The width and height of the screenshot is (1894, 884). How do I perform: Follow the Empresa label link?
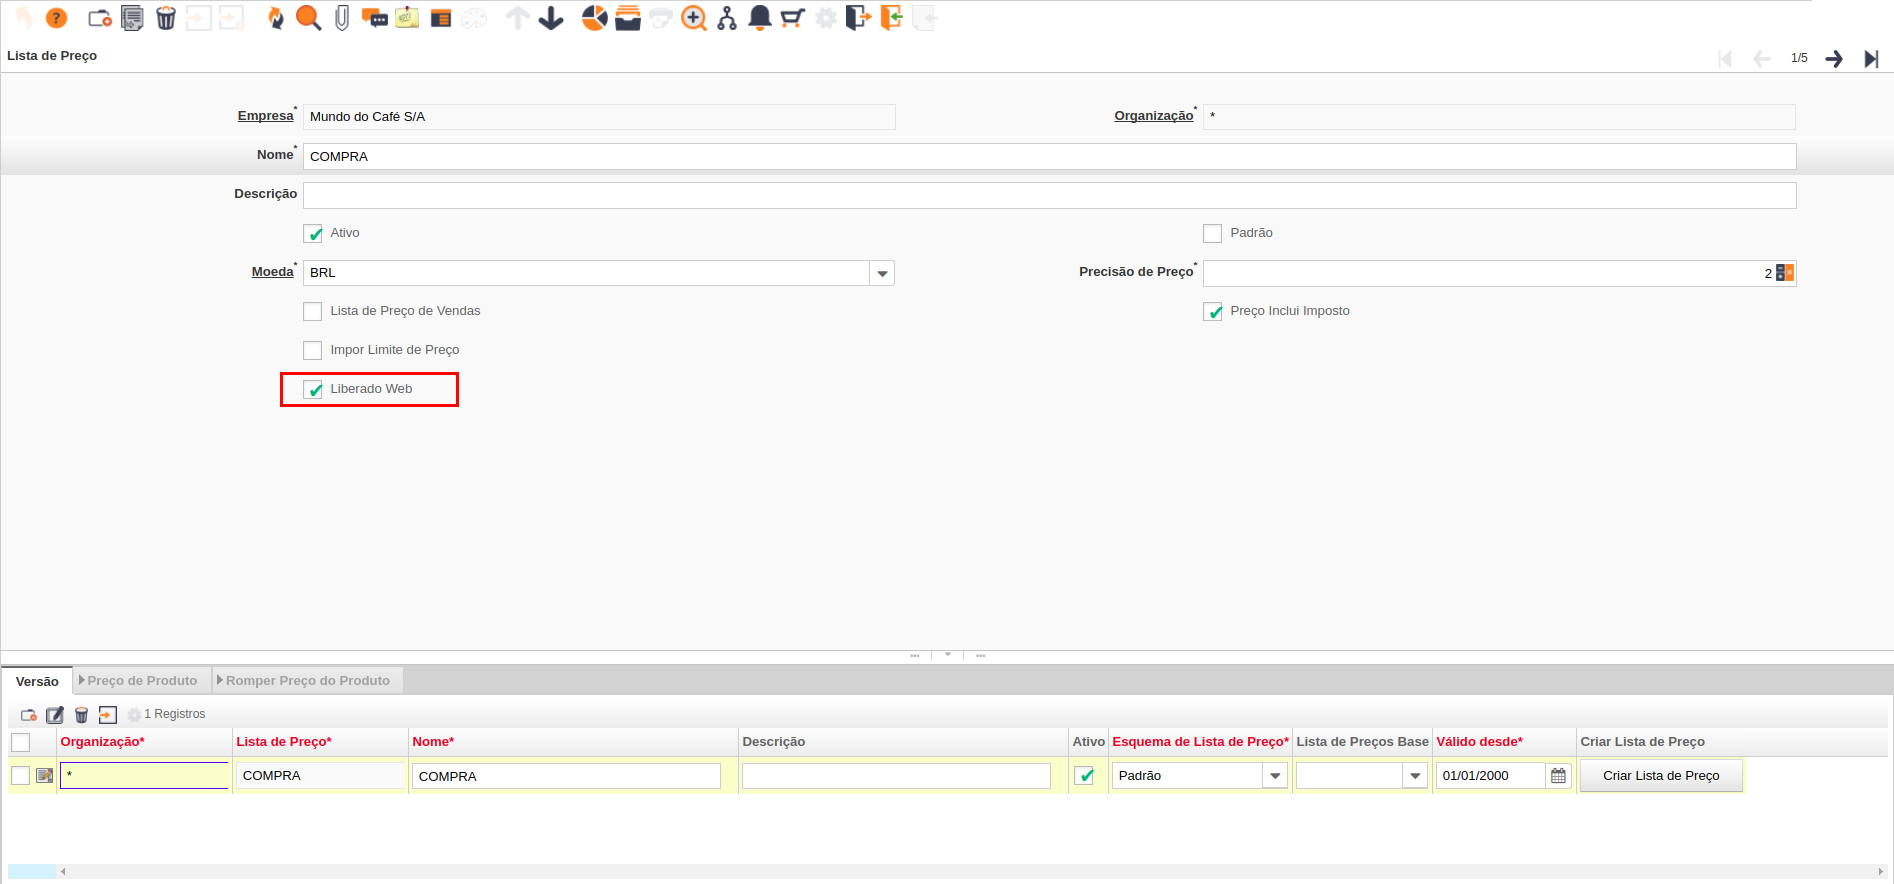tap(265, 116)
